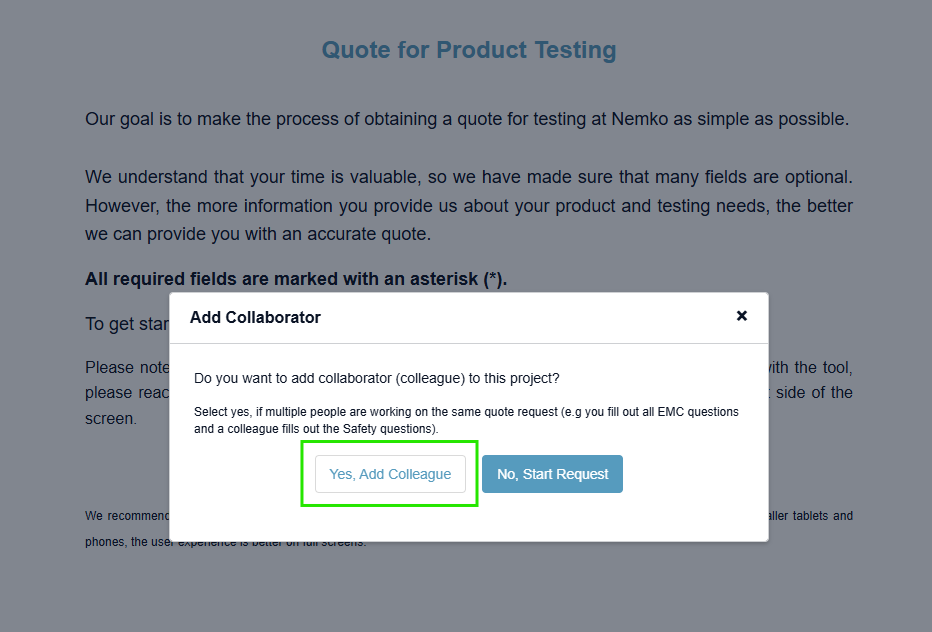Click 'tablets and' footnote text at right

click(818, 516)
